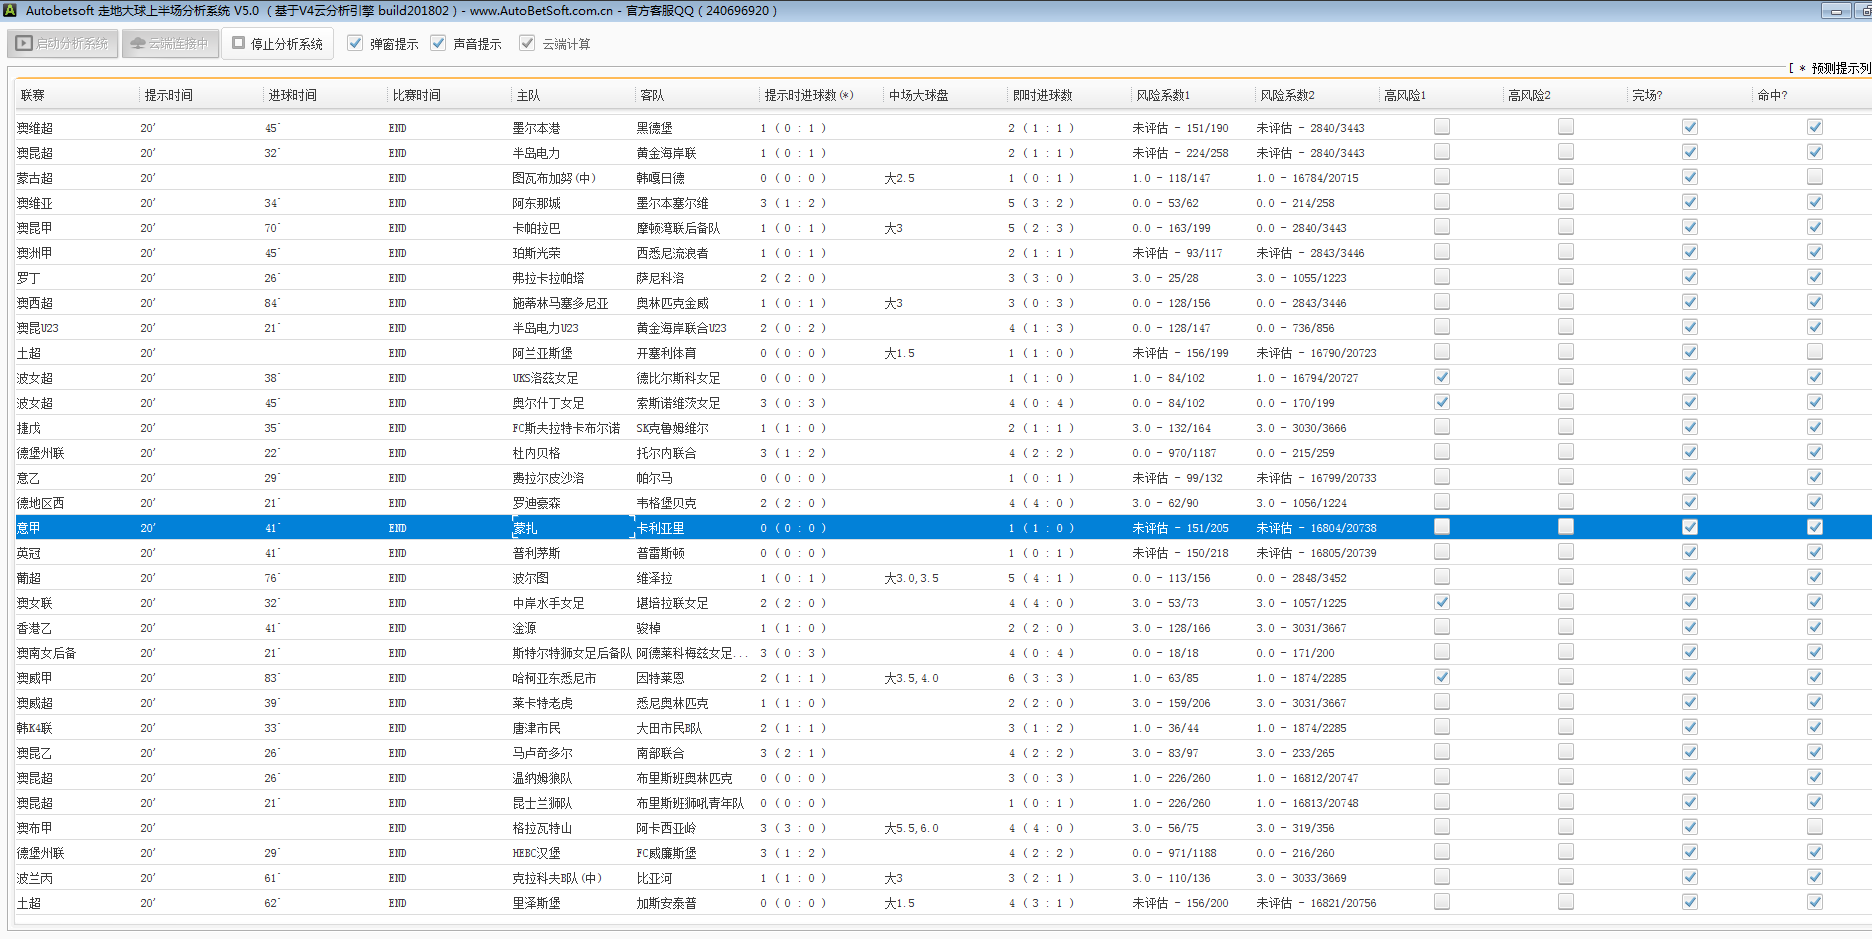Click the 预测提示列 label
This screenshot has height=939, width=1872.
pyautogui.click(x=1838, y=68)
